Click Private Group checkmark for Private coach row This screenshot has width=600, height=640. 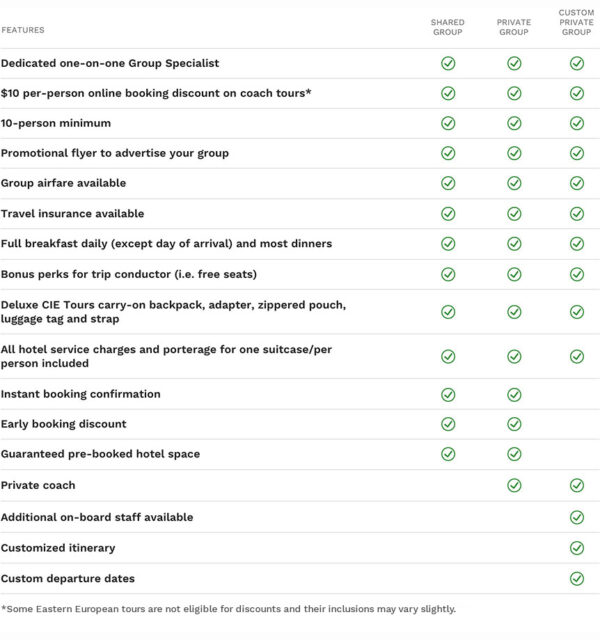click(x=514, y=485)
